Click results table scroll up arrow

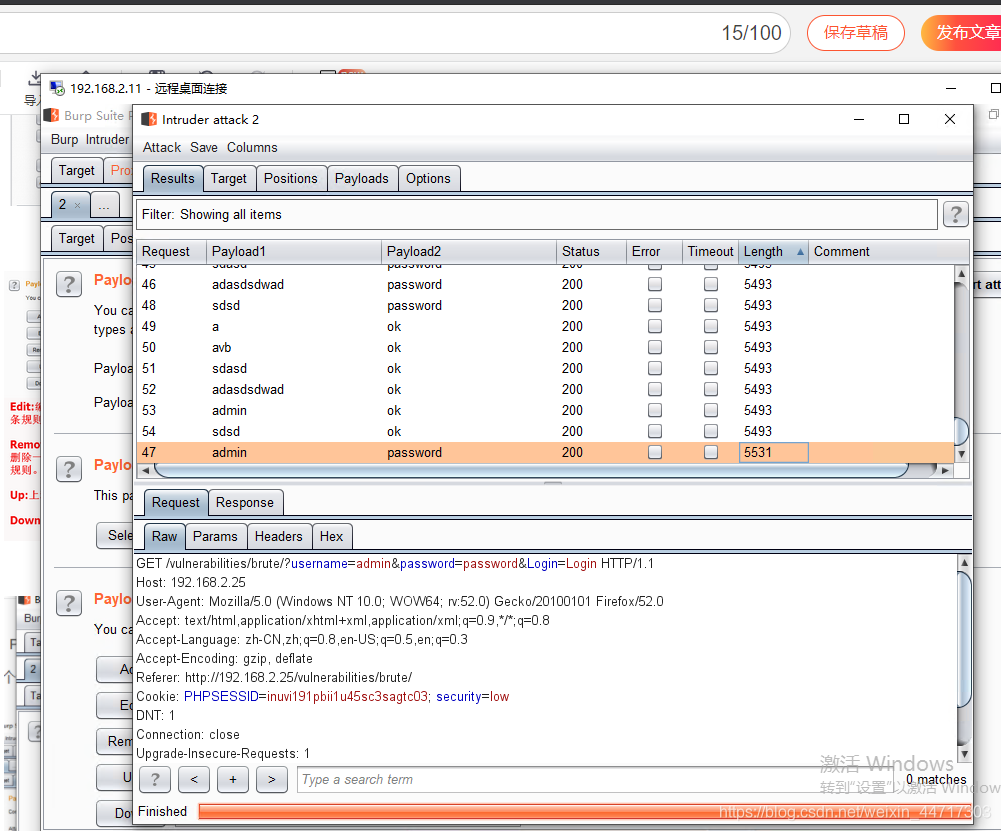(x=961, y=274)
